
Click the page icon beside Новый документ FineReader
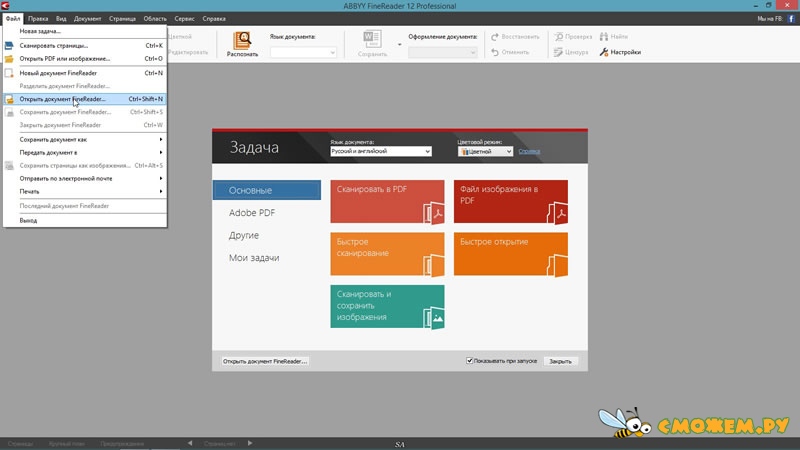tap(9, 73)
